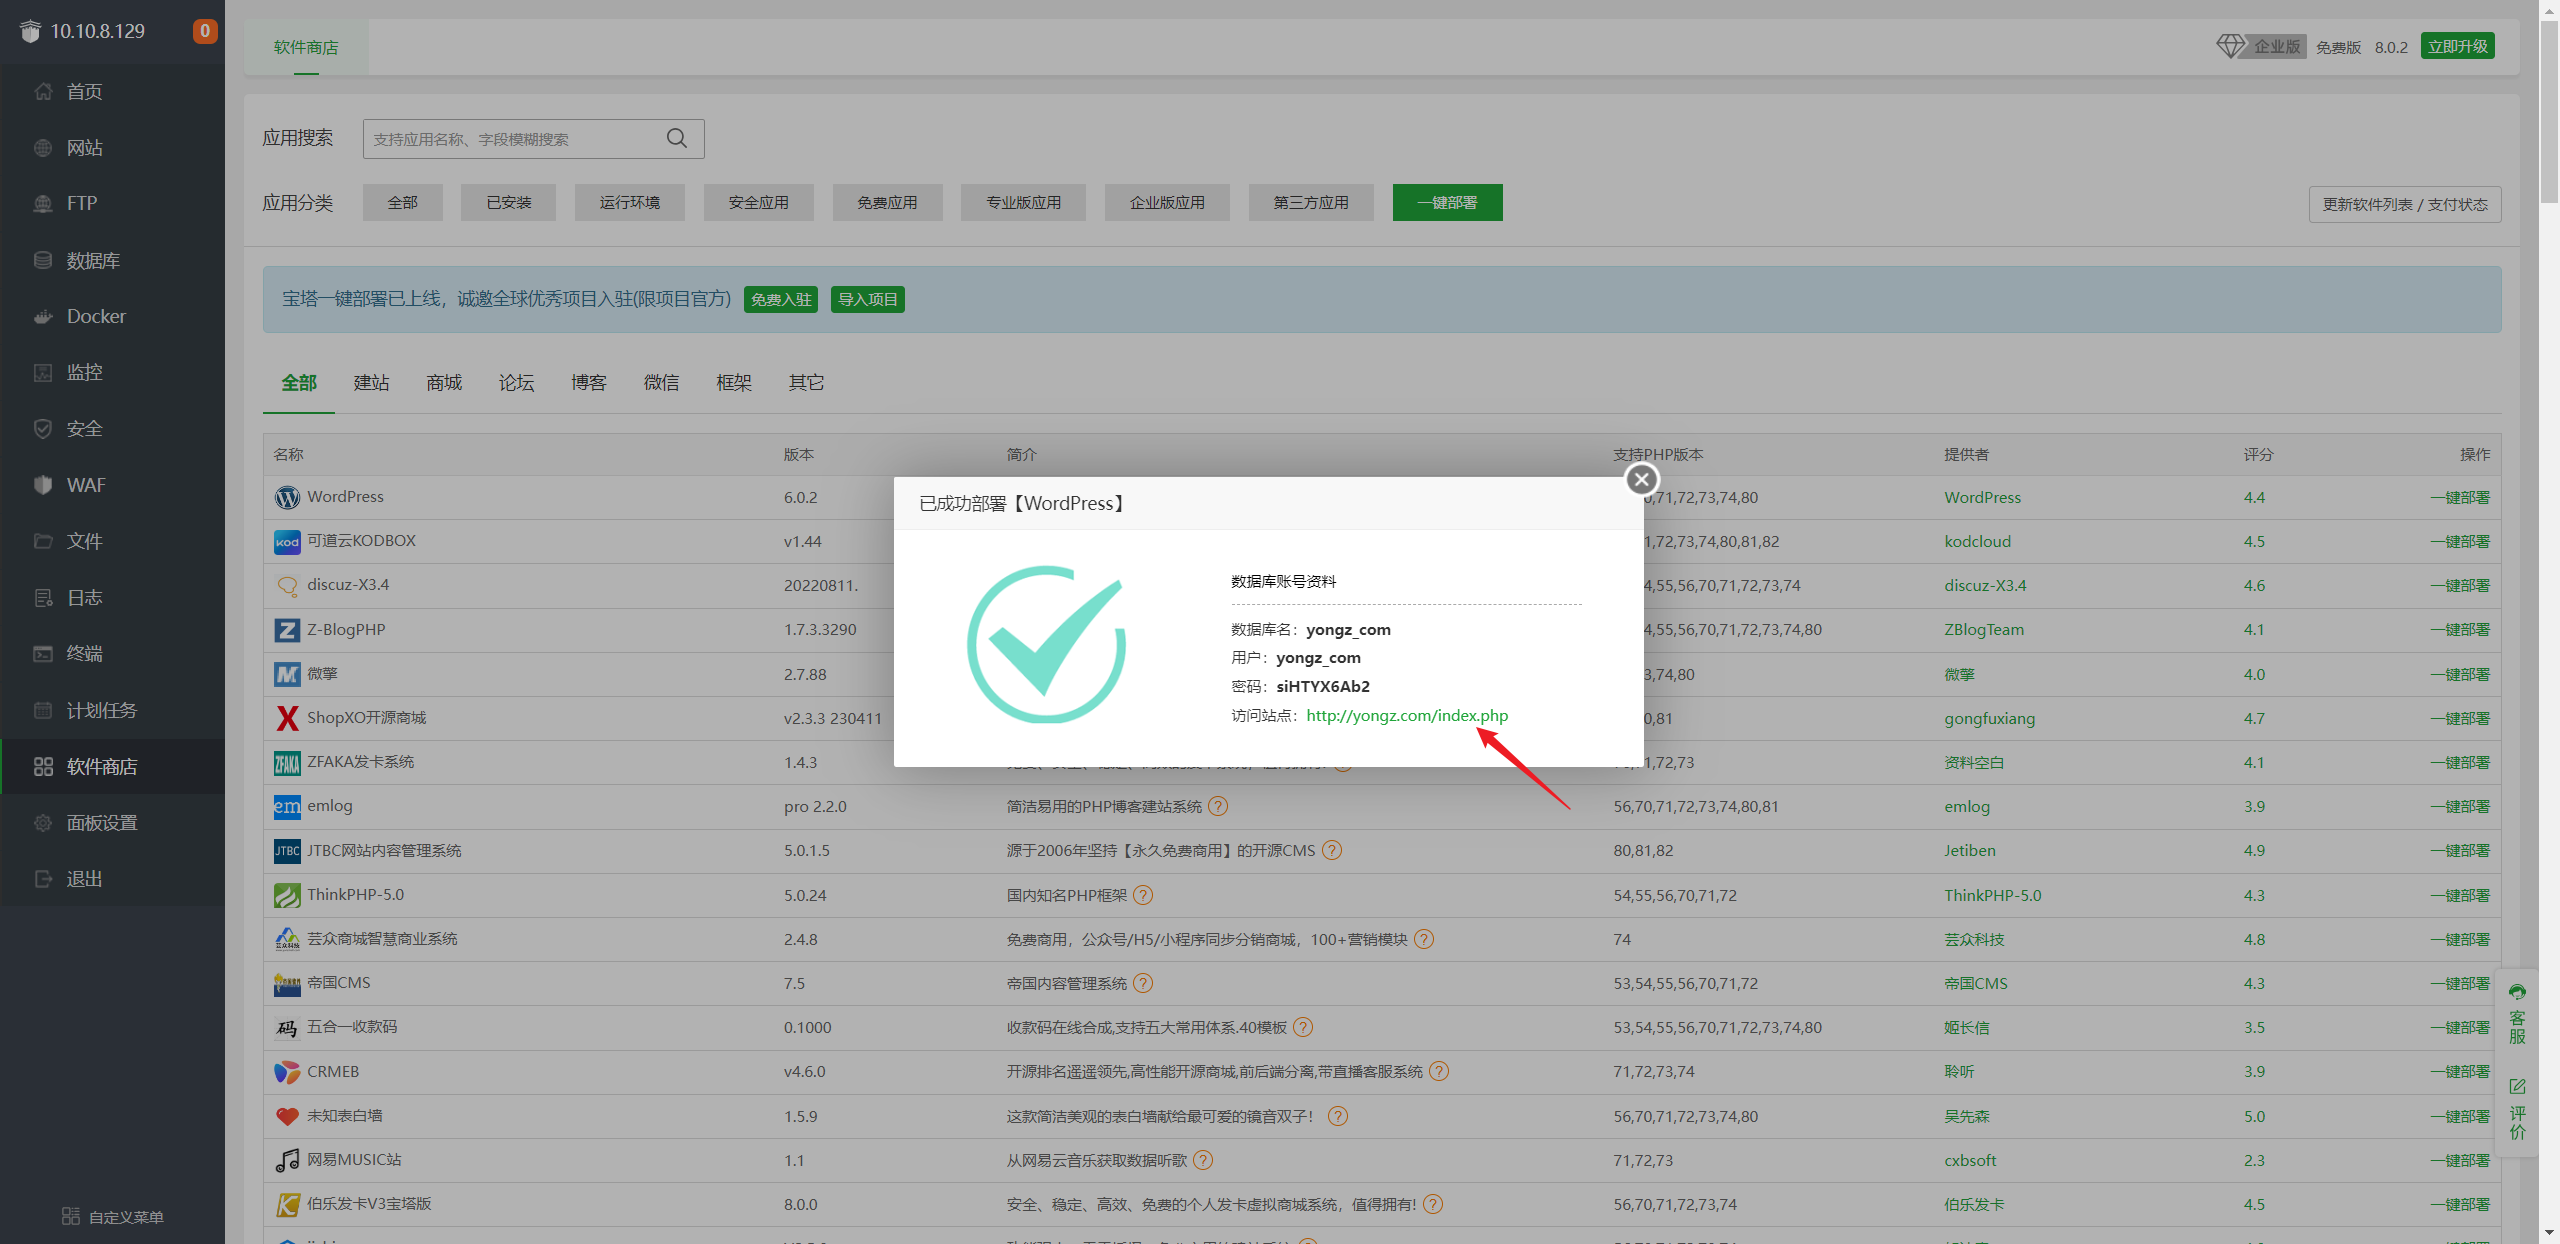Click the 导入项目 button

tap(868, 300)
